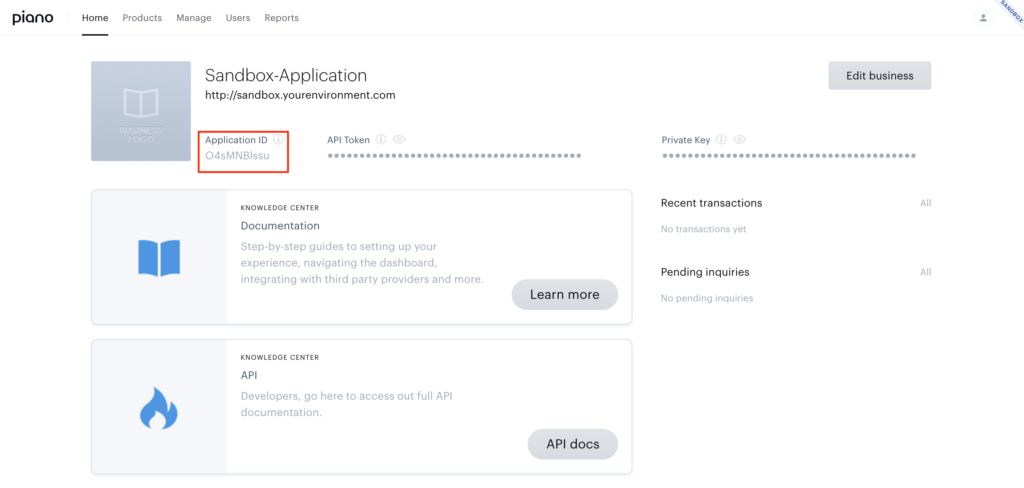This screenshot has height=488, width=1024.
Task: View All recent transactions
Action: [x=925, y=203]
